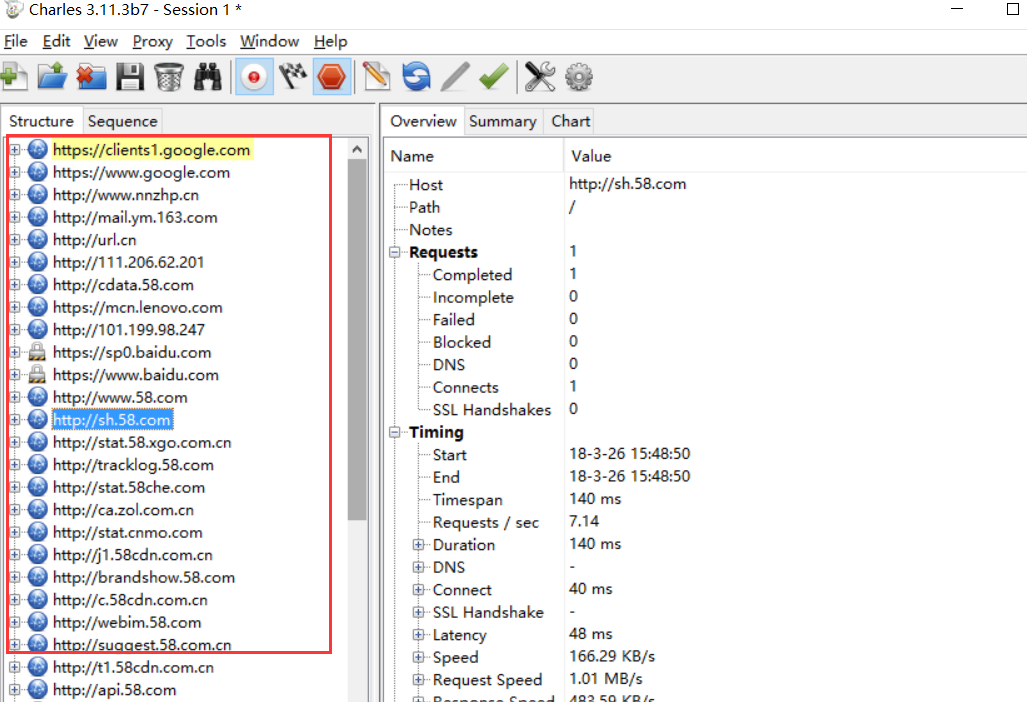Viewport: 1027px width, 702px height.
Task: Toggle recording with the red record button
Action: click(254, 77)
